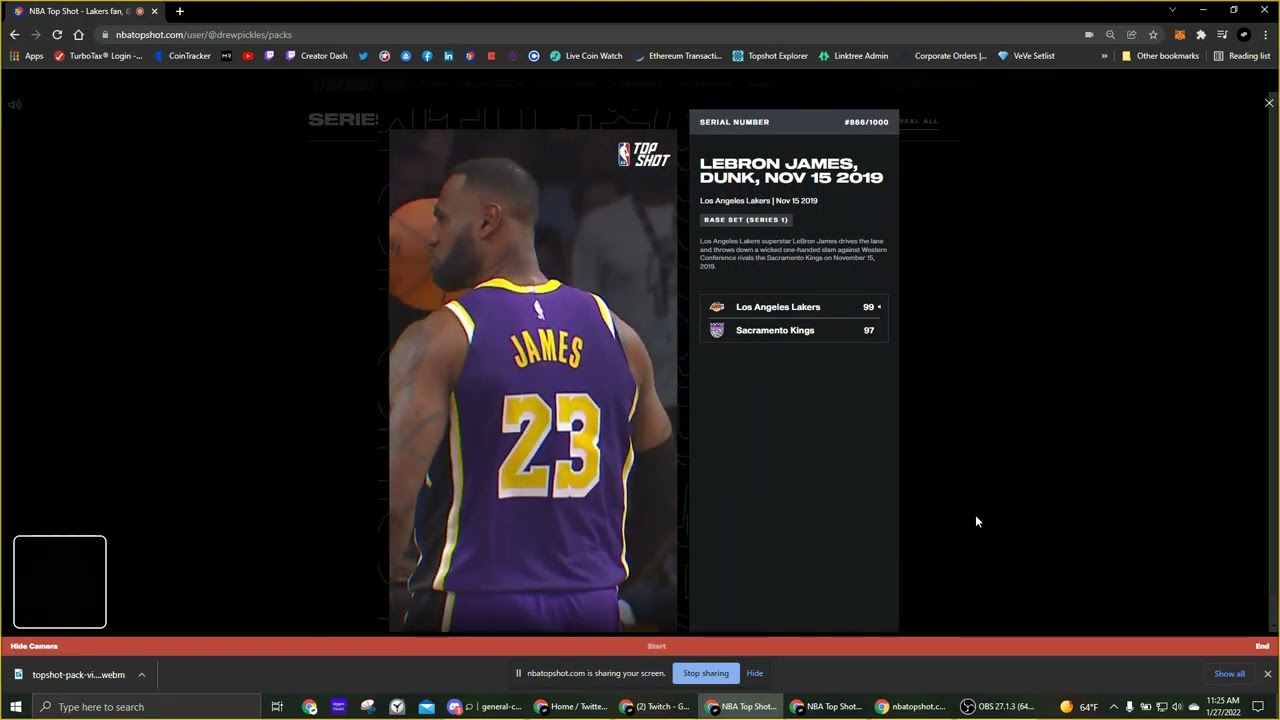
Task: Click the share icon in address bar
Action: [x=1131, y=34]
